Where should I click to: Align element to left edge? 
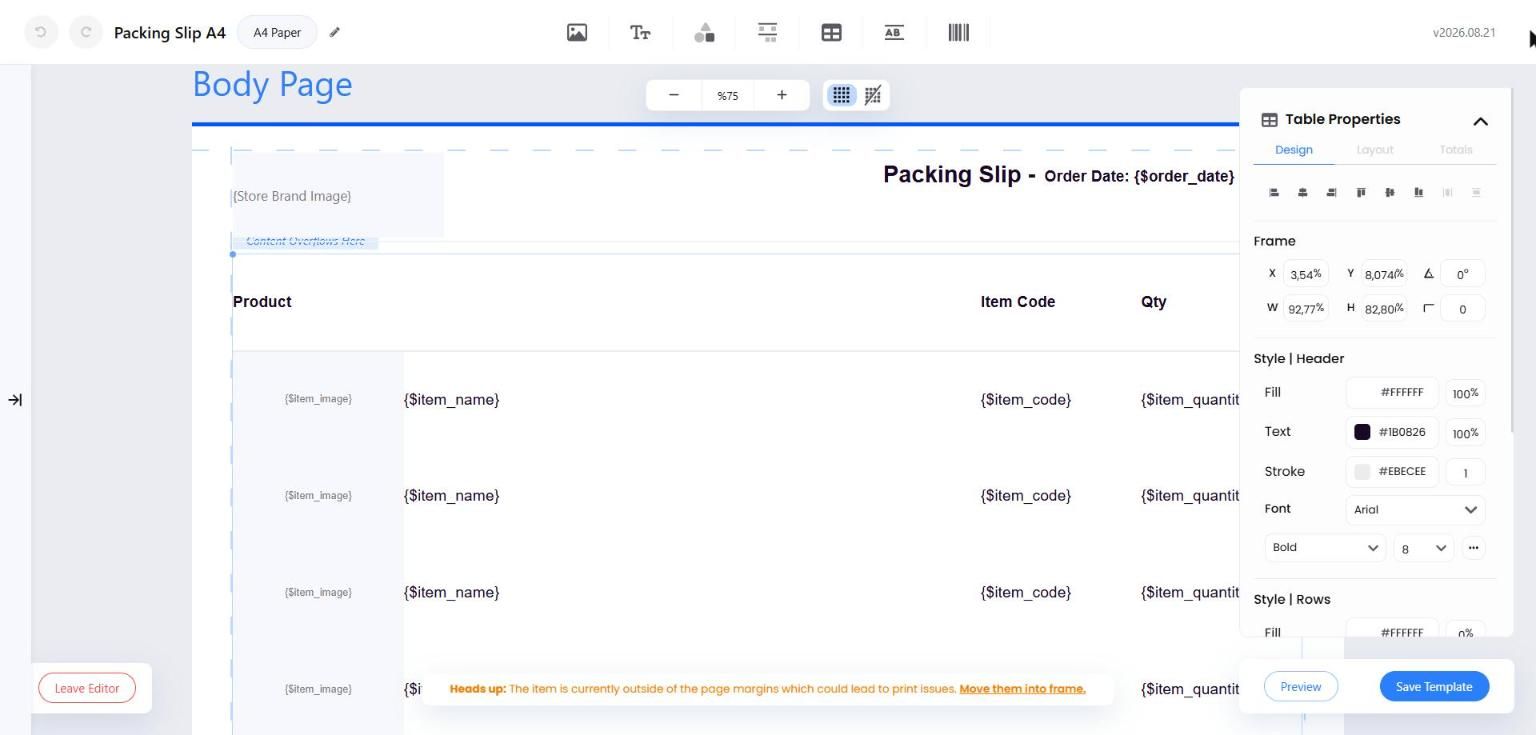point(1274,192)
